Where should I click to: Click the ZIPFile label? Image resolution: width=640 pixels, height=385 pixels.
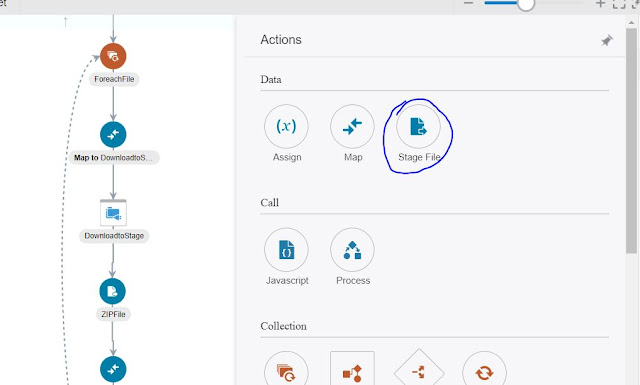point(113,314)
